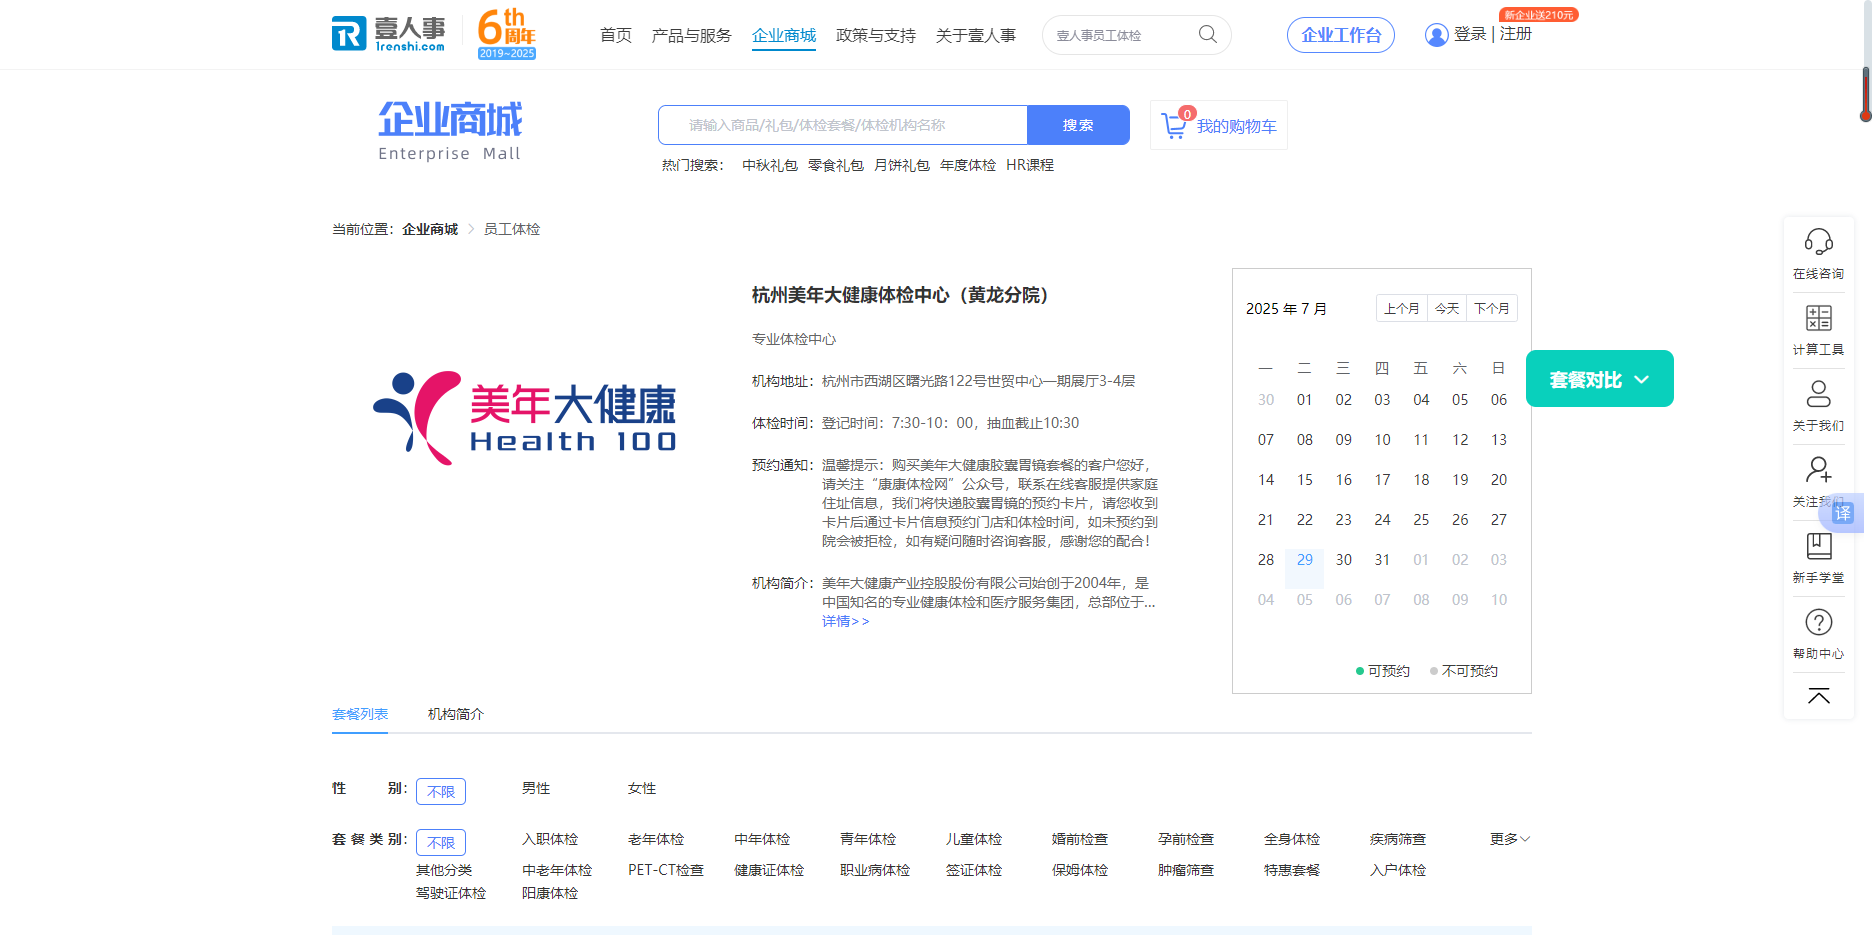Image resolution: width=1872 pixels, height=935 pixels.
Task: Click the 企业商城 Enterprise Mall logo
Action: pyautogui.click(x=450, y=130)
